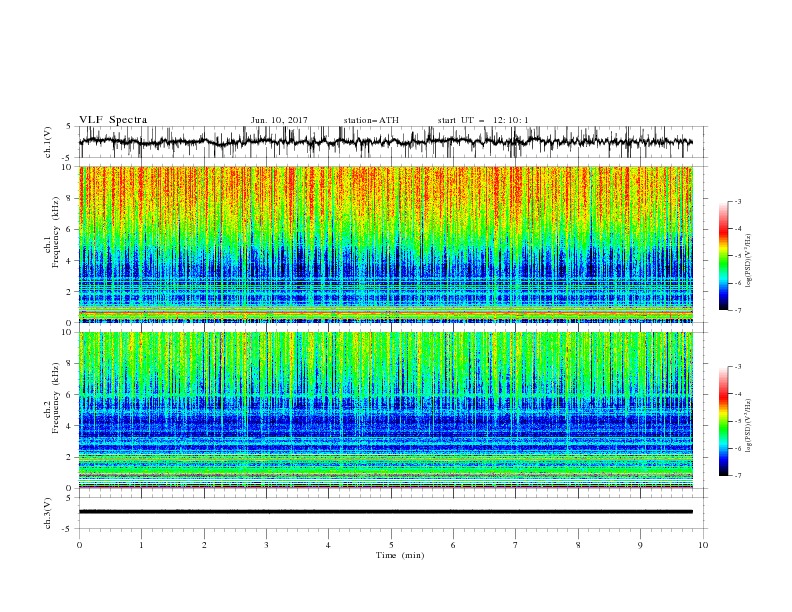Click the flat ch.3 voltage trace
This screenshot has width=792, height=612.
click(385, 512)
